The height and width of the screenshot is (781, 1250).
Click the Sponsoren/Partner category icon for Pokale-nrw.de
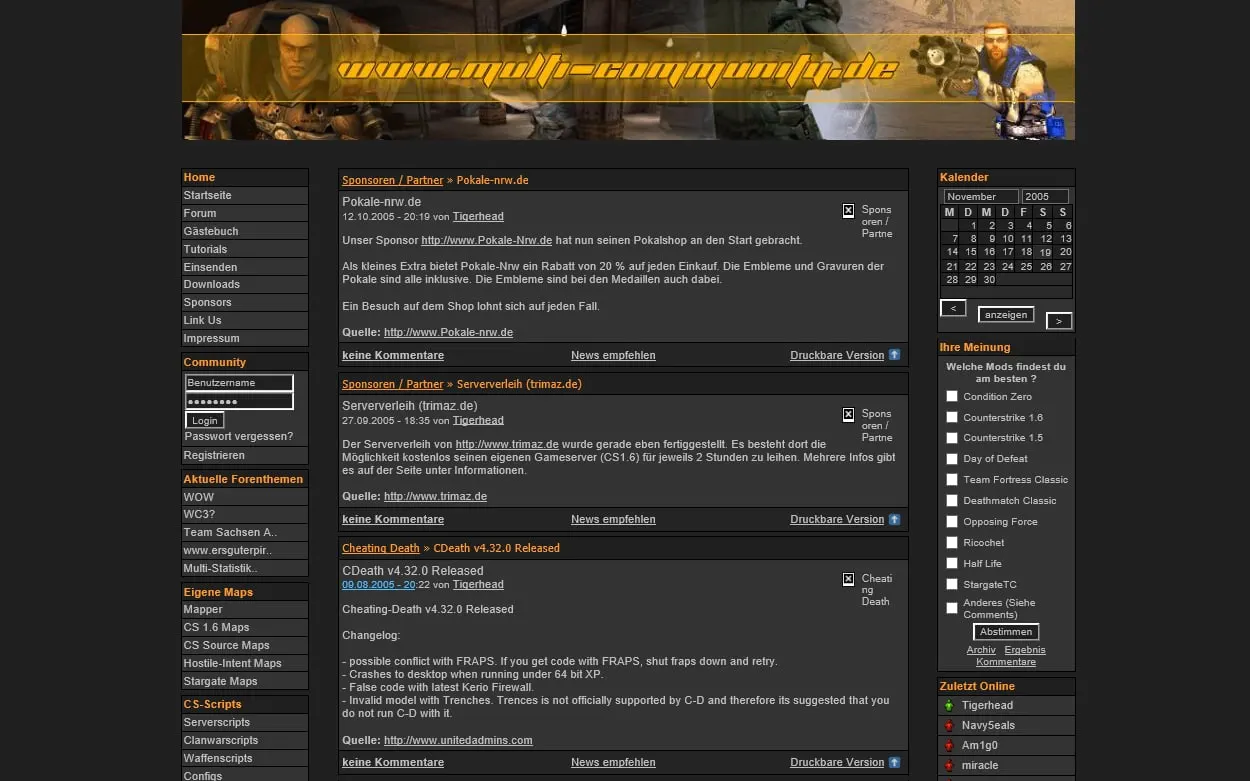[848, 211]
